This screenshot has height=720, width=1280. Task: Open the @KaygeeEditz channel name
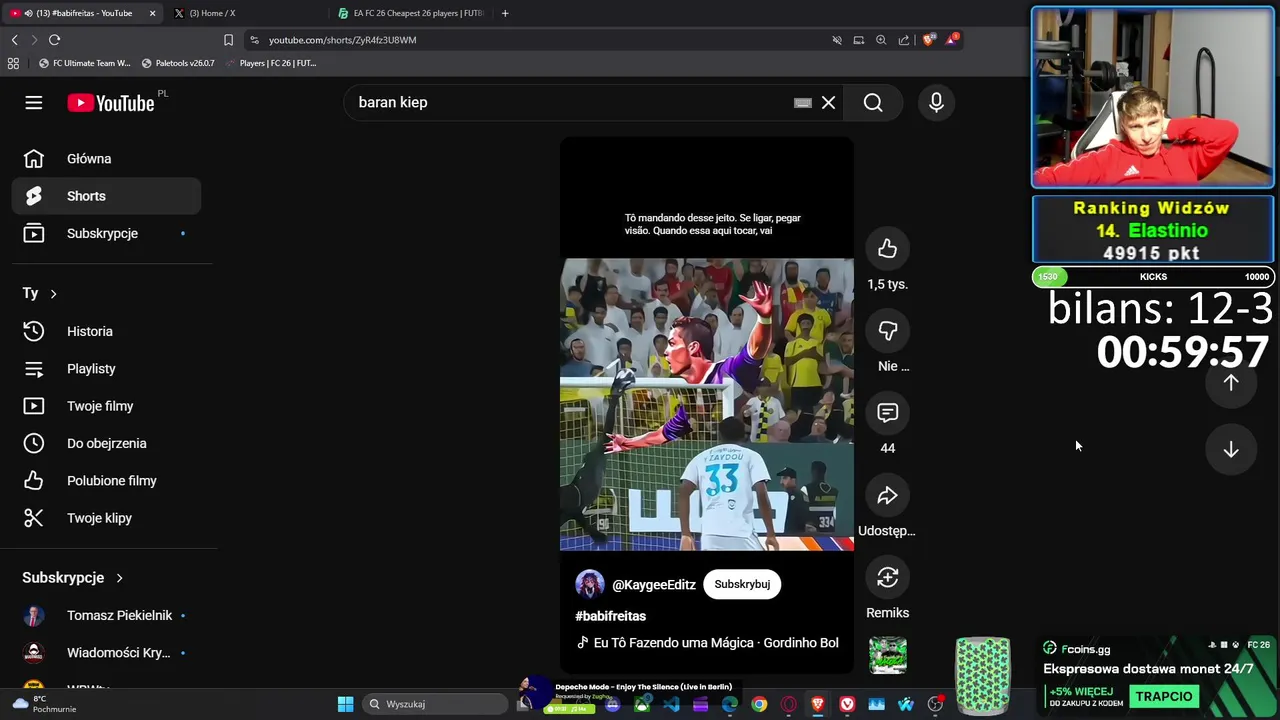(654, 584)
